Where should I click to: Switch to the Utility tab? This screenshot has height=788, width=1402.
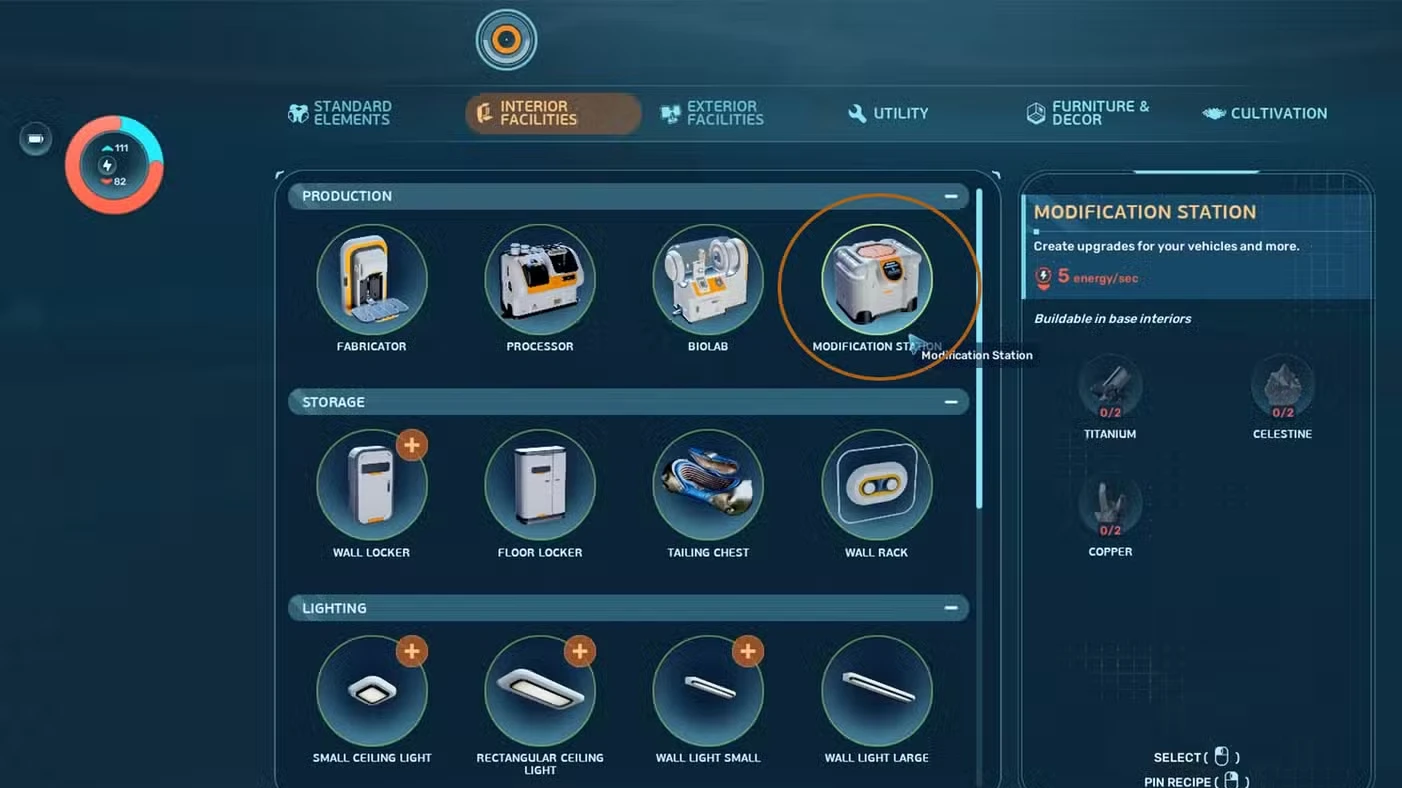coord(889,113)
